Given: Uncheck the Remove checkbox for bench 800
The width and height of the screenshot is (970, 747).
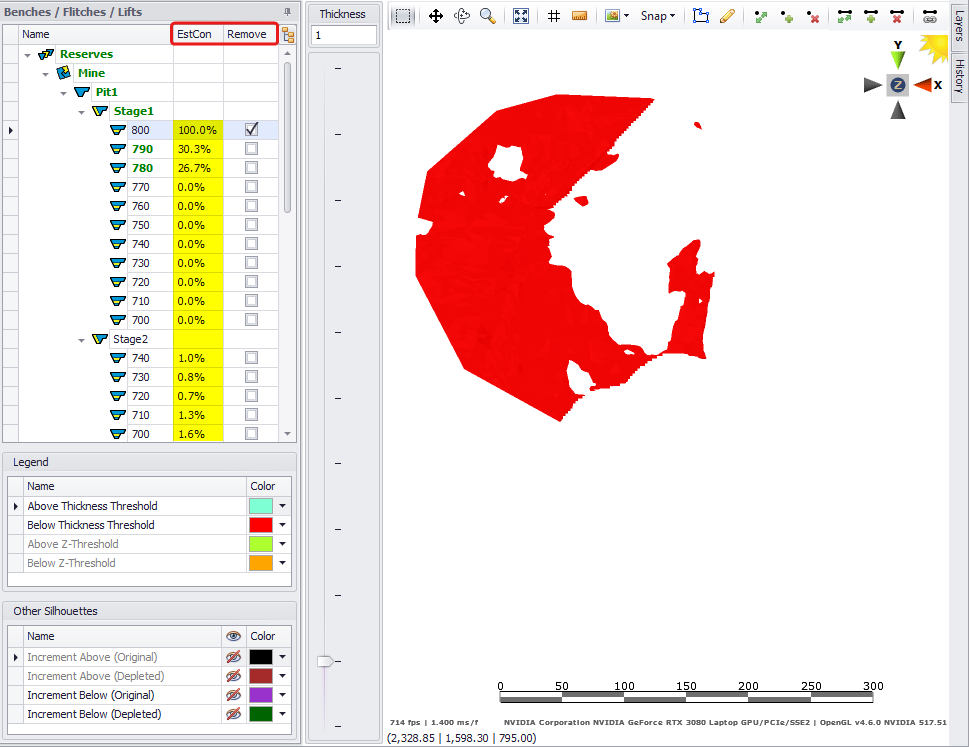Looking at the screenshot, I should [x=251, y=130].
